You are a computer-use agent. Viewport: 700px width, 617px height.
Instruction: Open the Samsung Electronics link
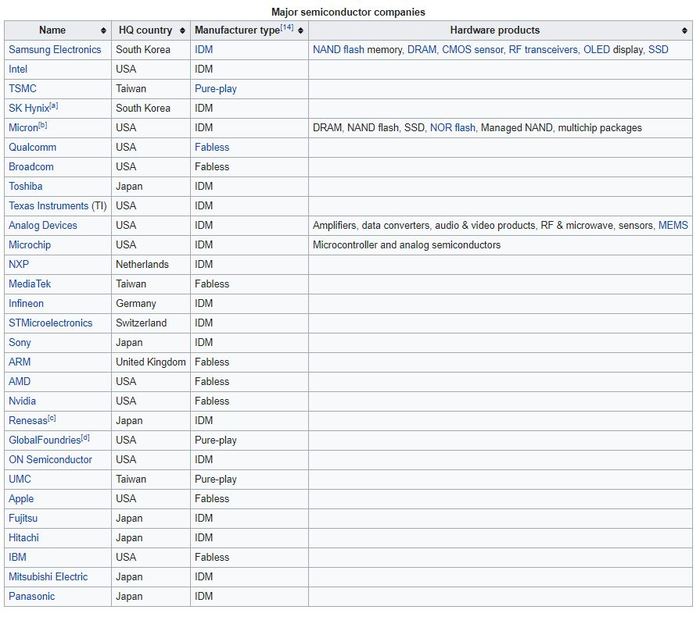pos(55,50)
